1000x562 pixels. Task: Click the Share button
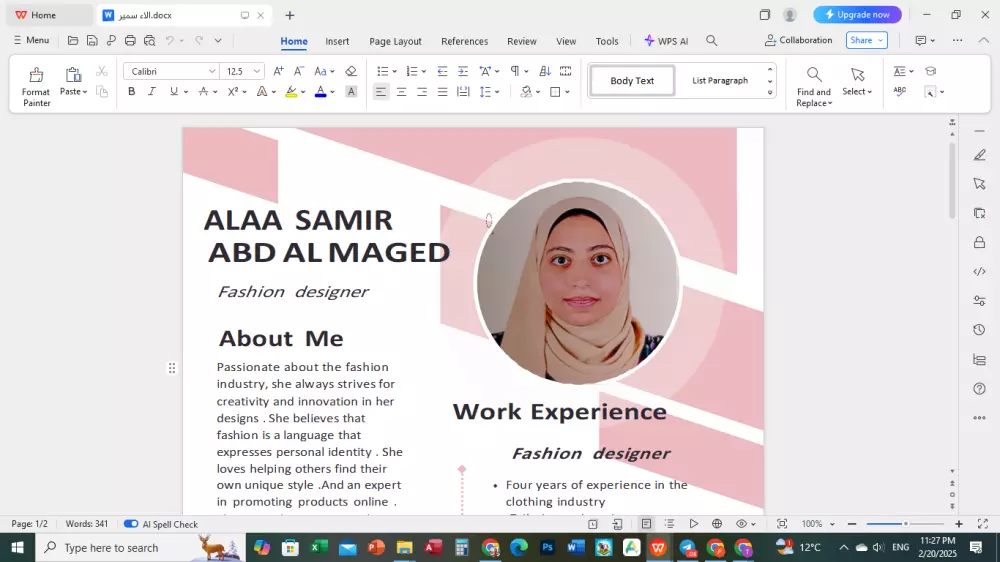tap(867, 40)
